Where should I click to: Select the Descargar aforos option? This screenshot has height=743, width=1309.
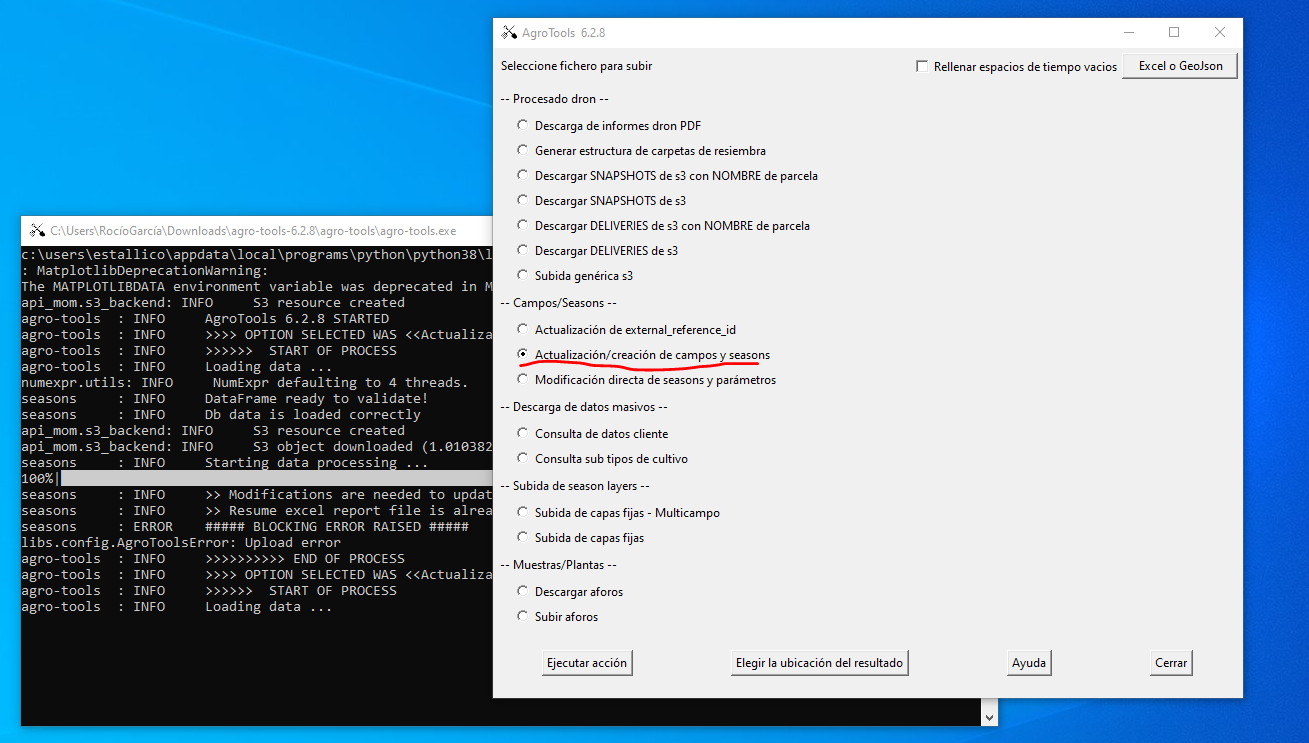[522, 591]
